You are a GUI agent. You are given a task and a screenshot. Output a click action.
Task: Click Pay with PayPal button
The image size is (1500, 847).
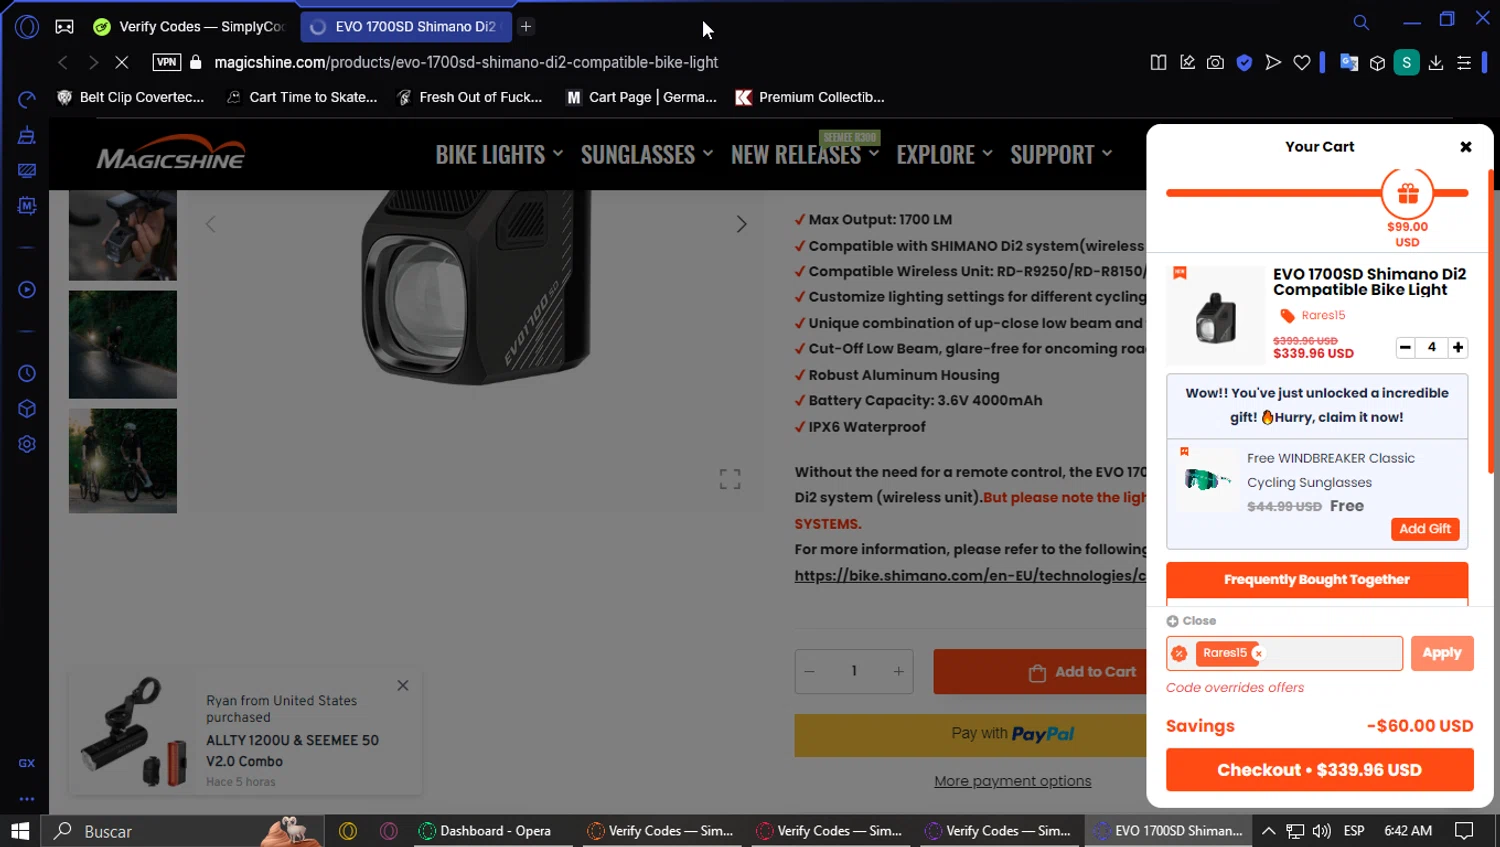[x=971, y=734]
